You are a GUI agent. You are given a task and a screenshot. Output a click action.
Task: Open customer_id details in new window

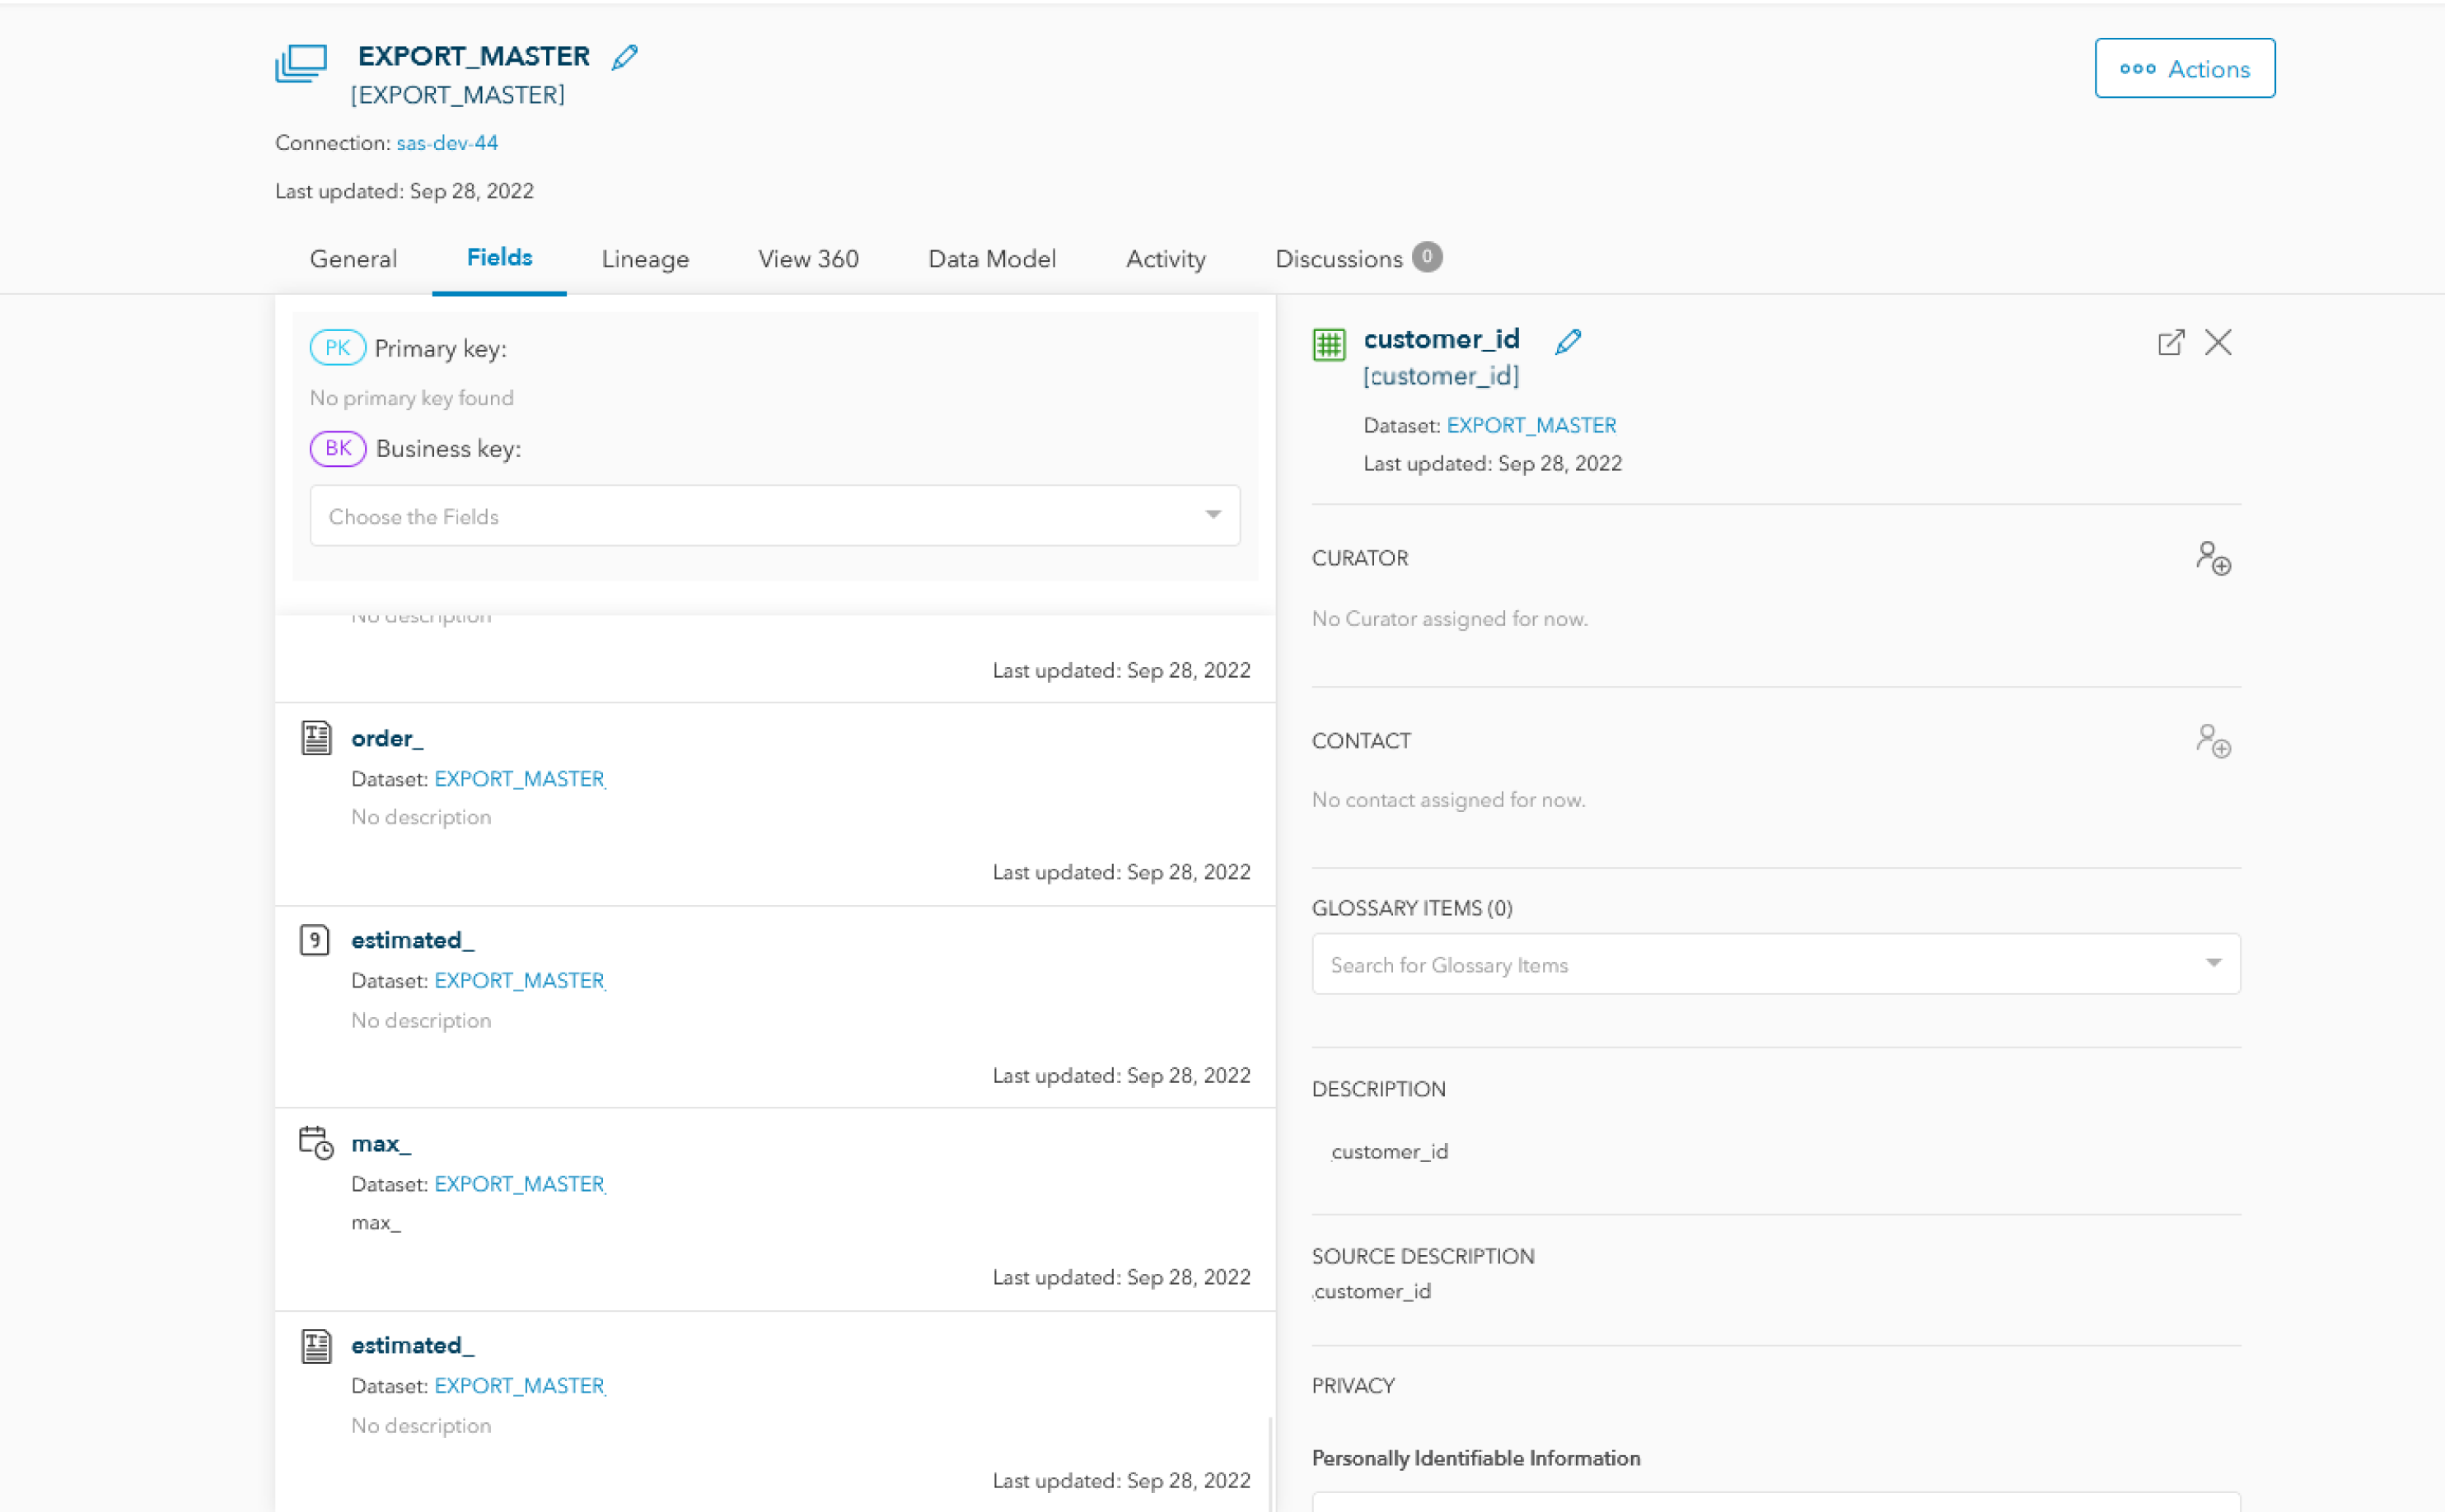tap(2170, 343)
